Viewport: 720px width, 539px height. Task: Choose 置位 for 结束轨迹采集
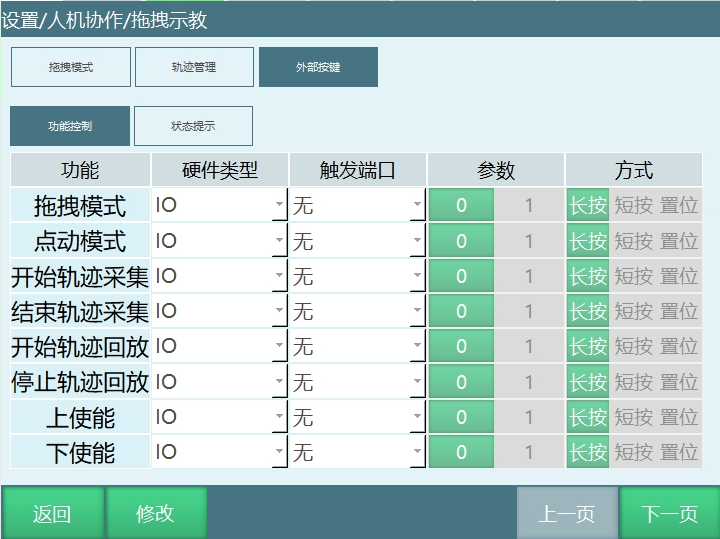pos(679,311)
